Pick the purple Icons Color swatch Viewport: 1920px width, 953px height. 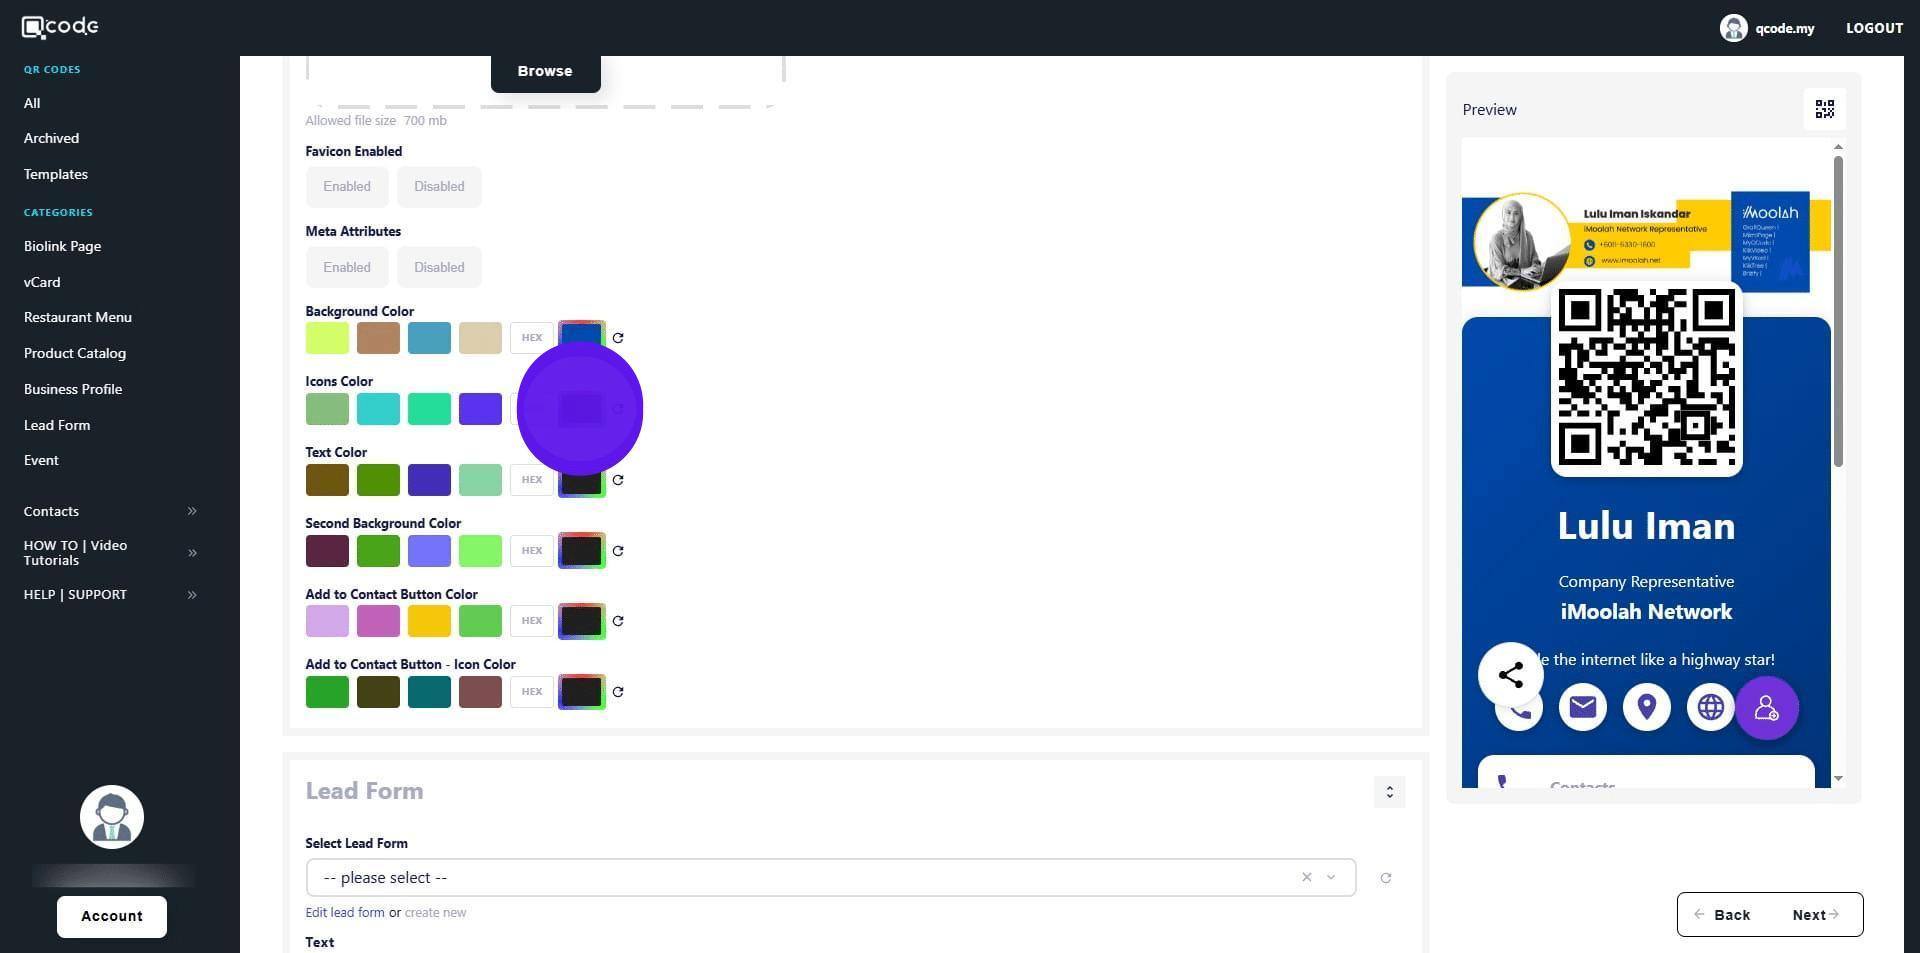(480, 409)
